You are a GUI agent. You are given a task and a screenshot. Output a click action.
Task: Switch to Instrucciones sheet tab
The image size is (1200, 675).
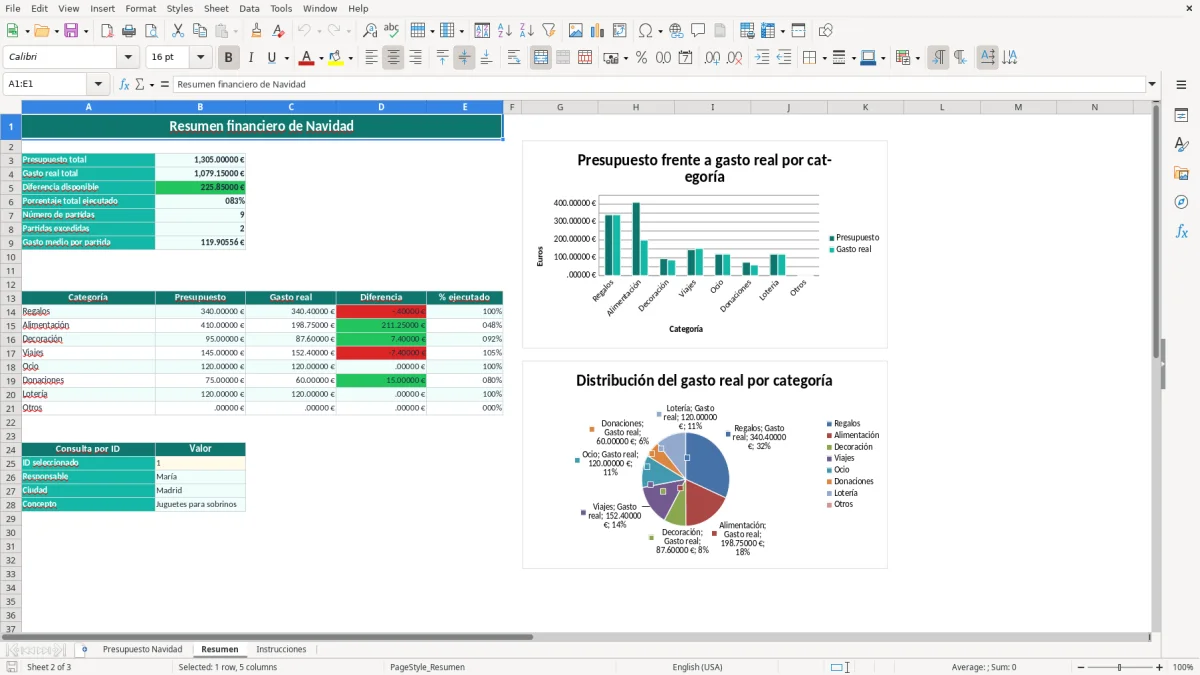(281, 649)
